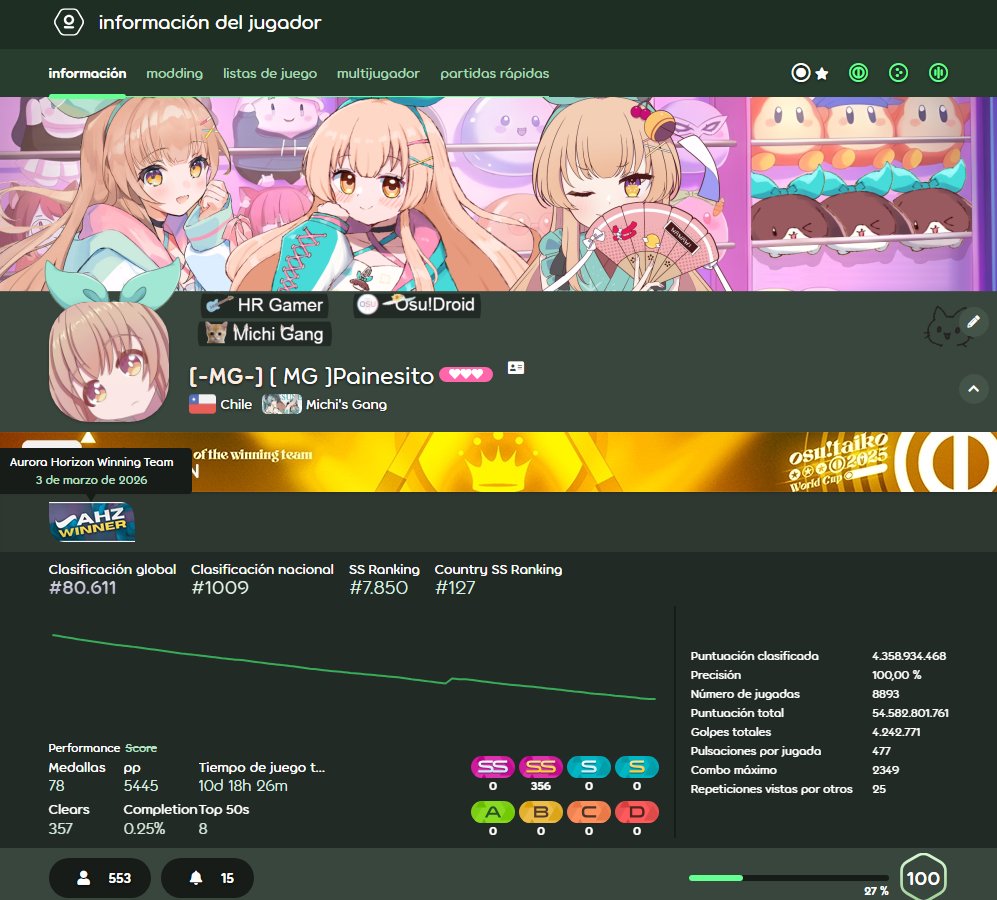Switch to the modding tab
The image size is (997, 900).
[x=174, y=73]
